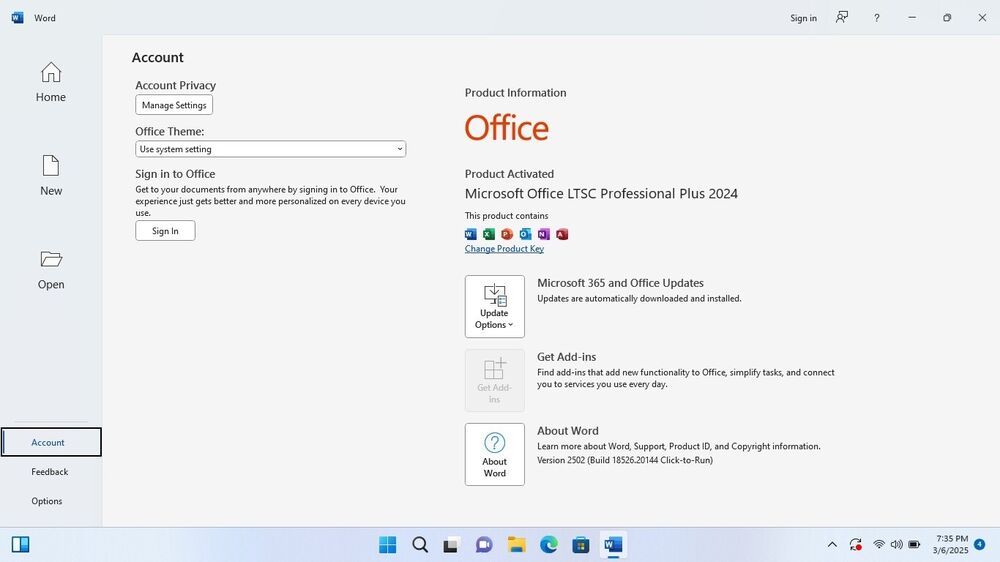
Task: Click the sync status tray icon
Action: click(856, 544)
